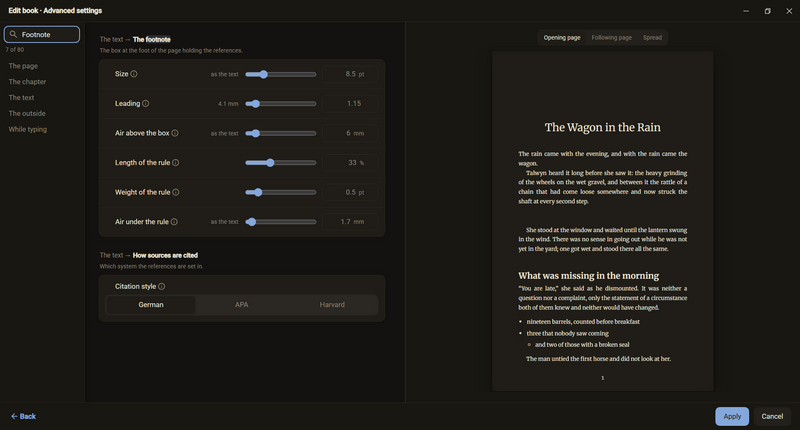This screenshot has height=430, width=800.
Task: Show info for Weight of the rule
Action: [x=176, y=192]
